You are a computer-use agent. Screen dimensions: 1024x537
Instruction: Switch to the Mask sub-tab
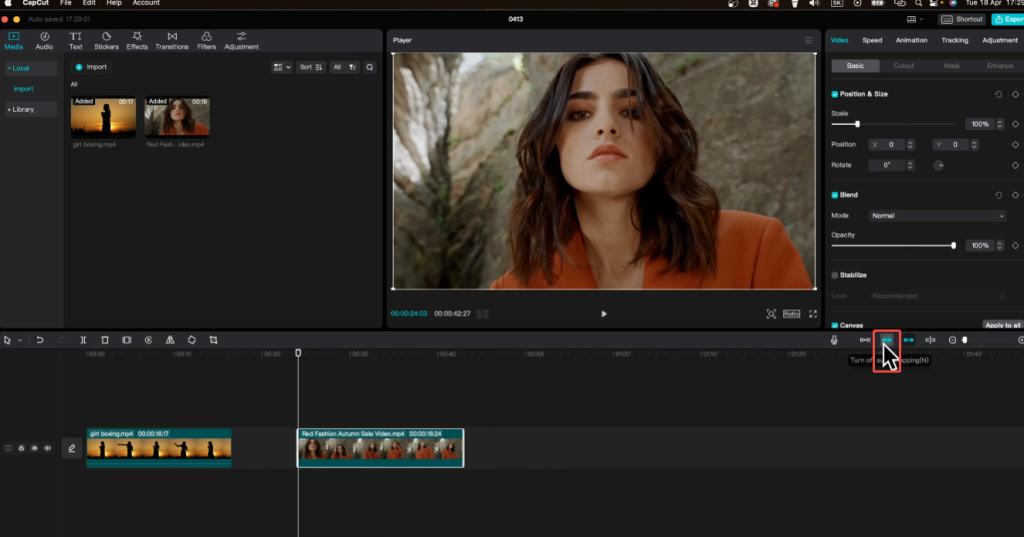[952, 66]
